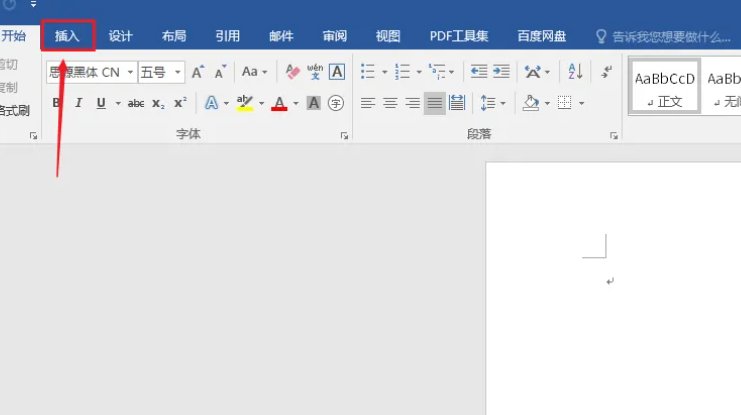The height and width of the screenshot is (415, 741).
Task: Open the 视图 tab
Action: [x=388, y=36]
